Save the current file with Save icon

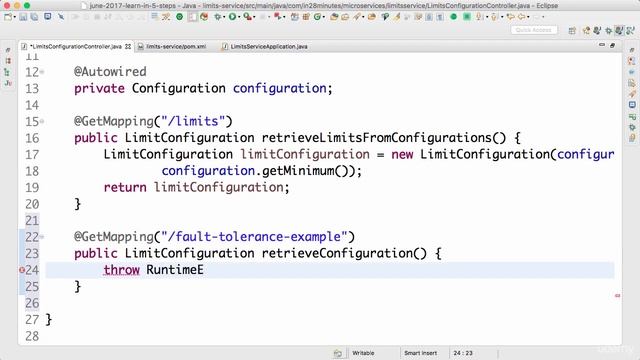[23, 17]
